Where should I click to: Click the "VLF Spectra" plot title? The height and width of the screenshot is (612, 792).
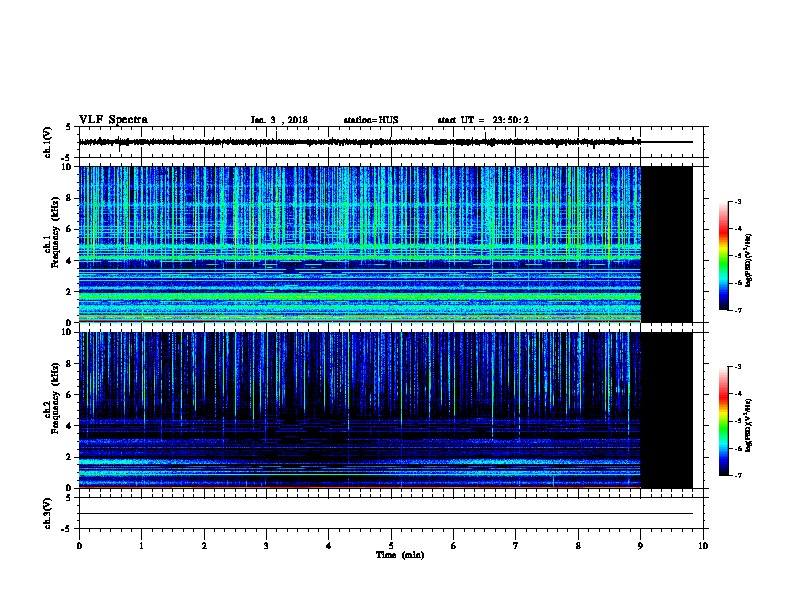pos(113,120)
